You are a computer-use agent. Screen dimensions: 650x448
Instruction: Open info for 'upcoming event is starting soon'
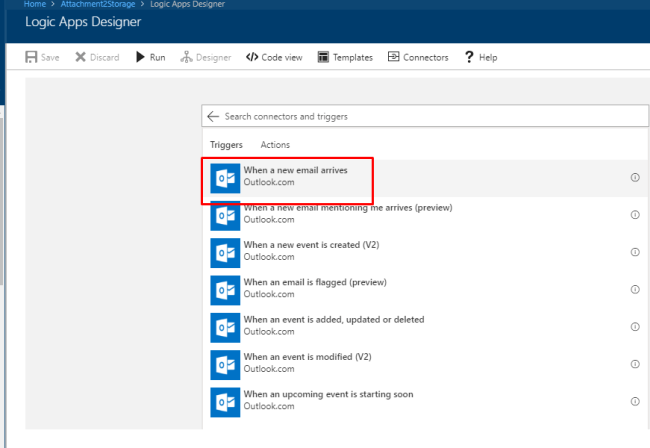pyautogui.click(x=635, y=401)
